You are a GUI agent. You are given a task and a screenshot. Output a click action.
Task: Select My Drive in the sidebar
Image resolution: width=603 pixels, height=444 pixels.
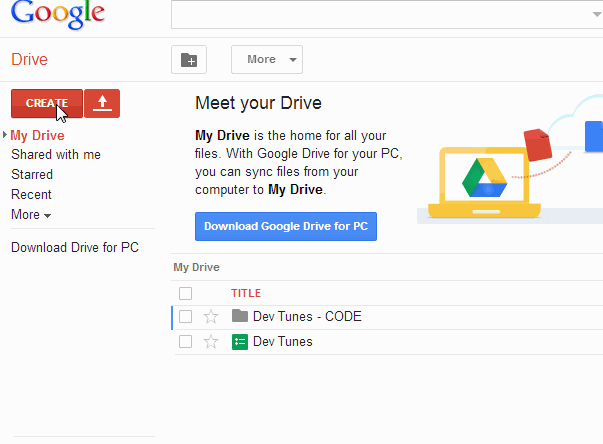[x=37, y=135]
